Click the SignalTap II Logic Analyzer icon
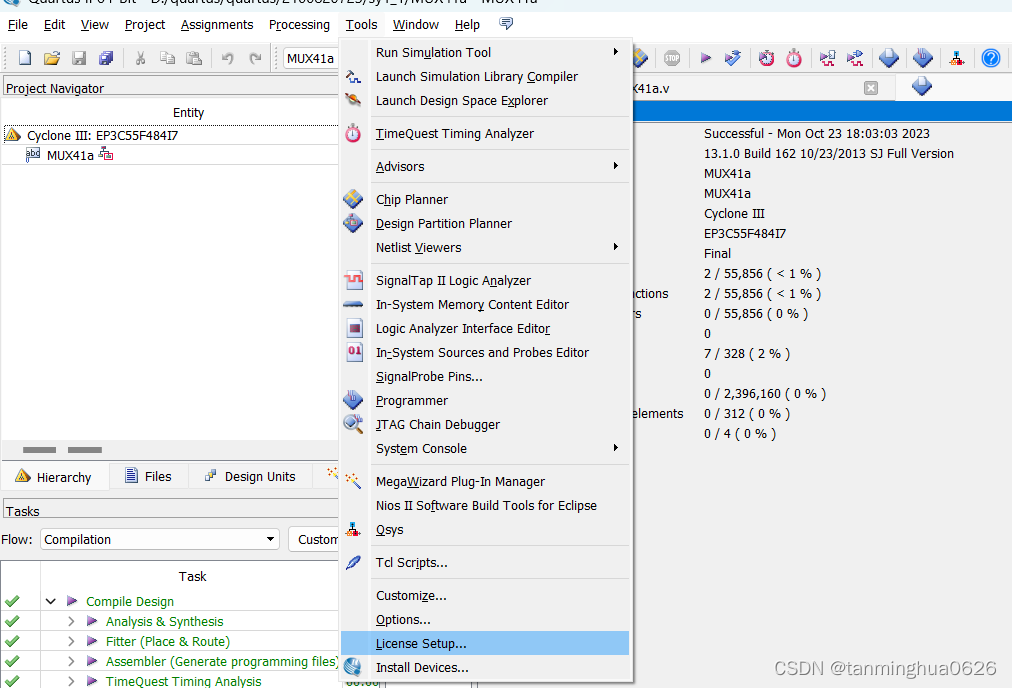This screenshot has width=1012, height=688. pyautogui.click(x=354, y=280)
